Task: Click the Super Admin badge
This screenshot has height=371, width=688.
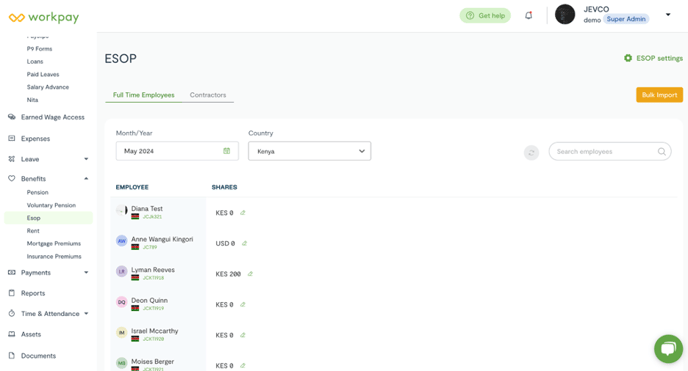Action: (x=626, y=19)
